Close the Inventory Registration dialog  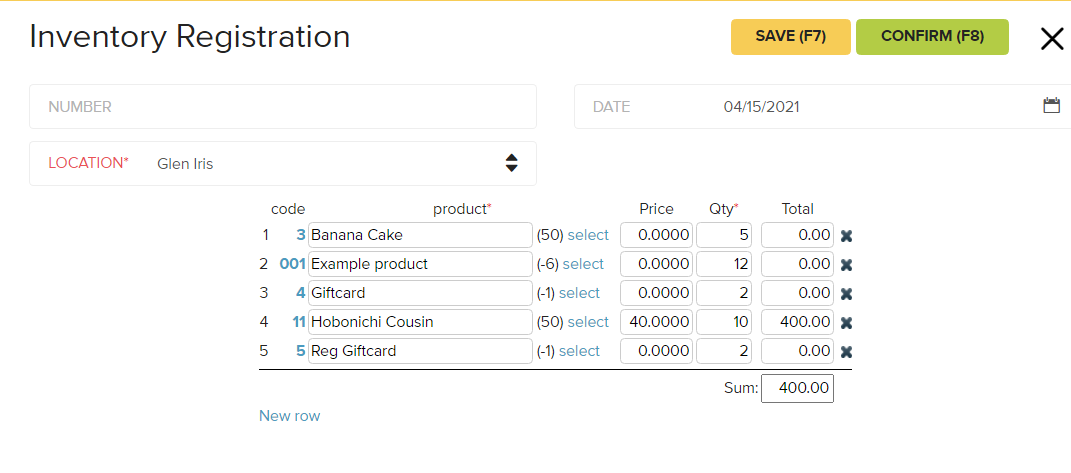[x=1052, y=39]
